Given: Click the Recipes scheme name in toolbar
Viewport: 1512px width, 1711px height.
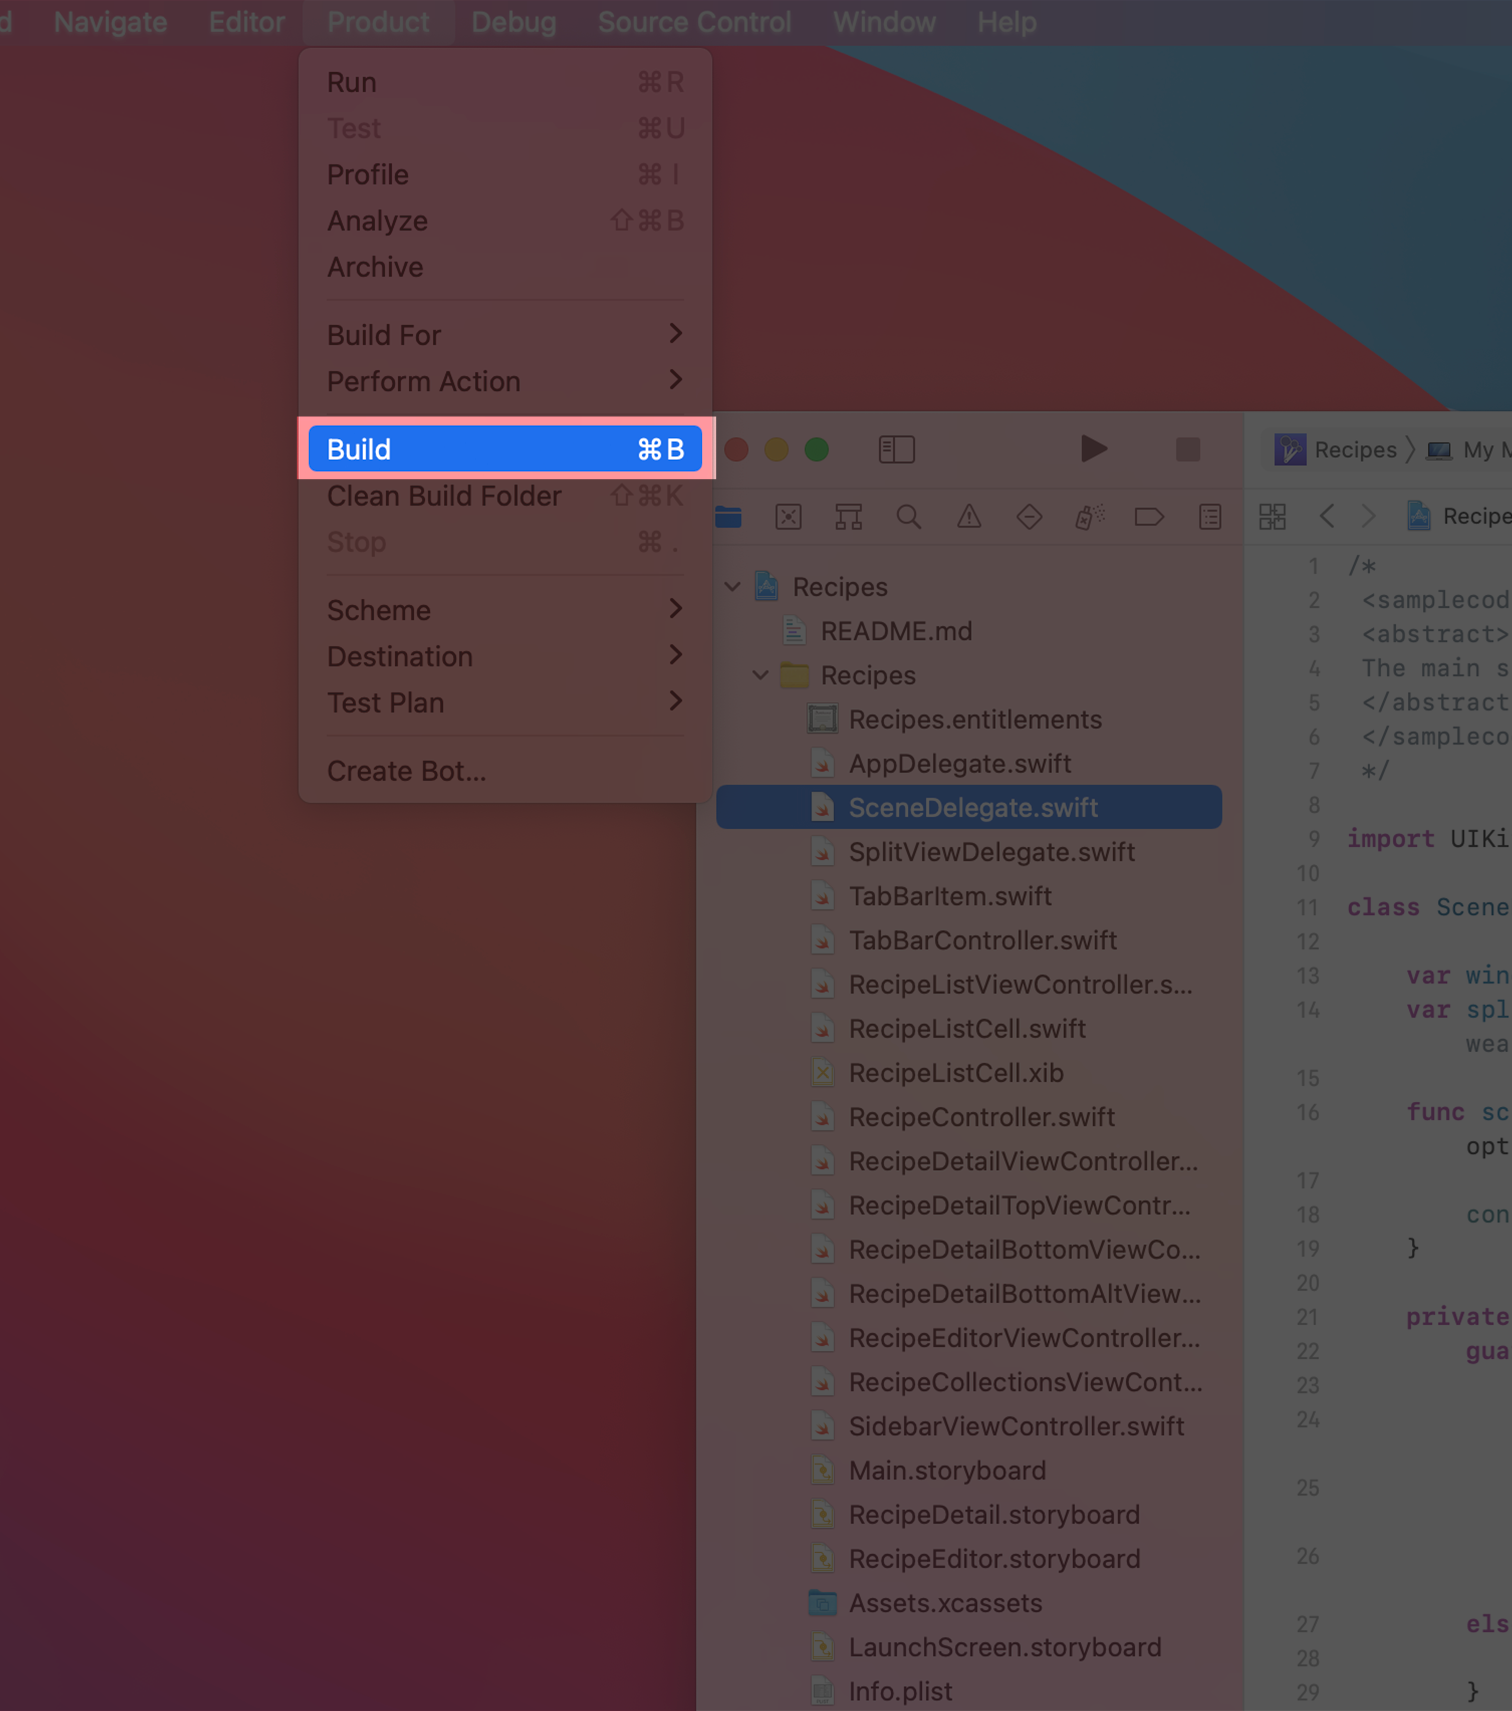Looking at the screenshot, I should coord(1355,449).
